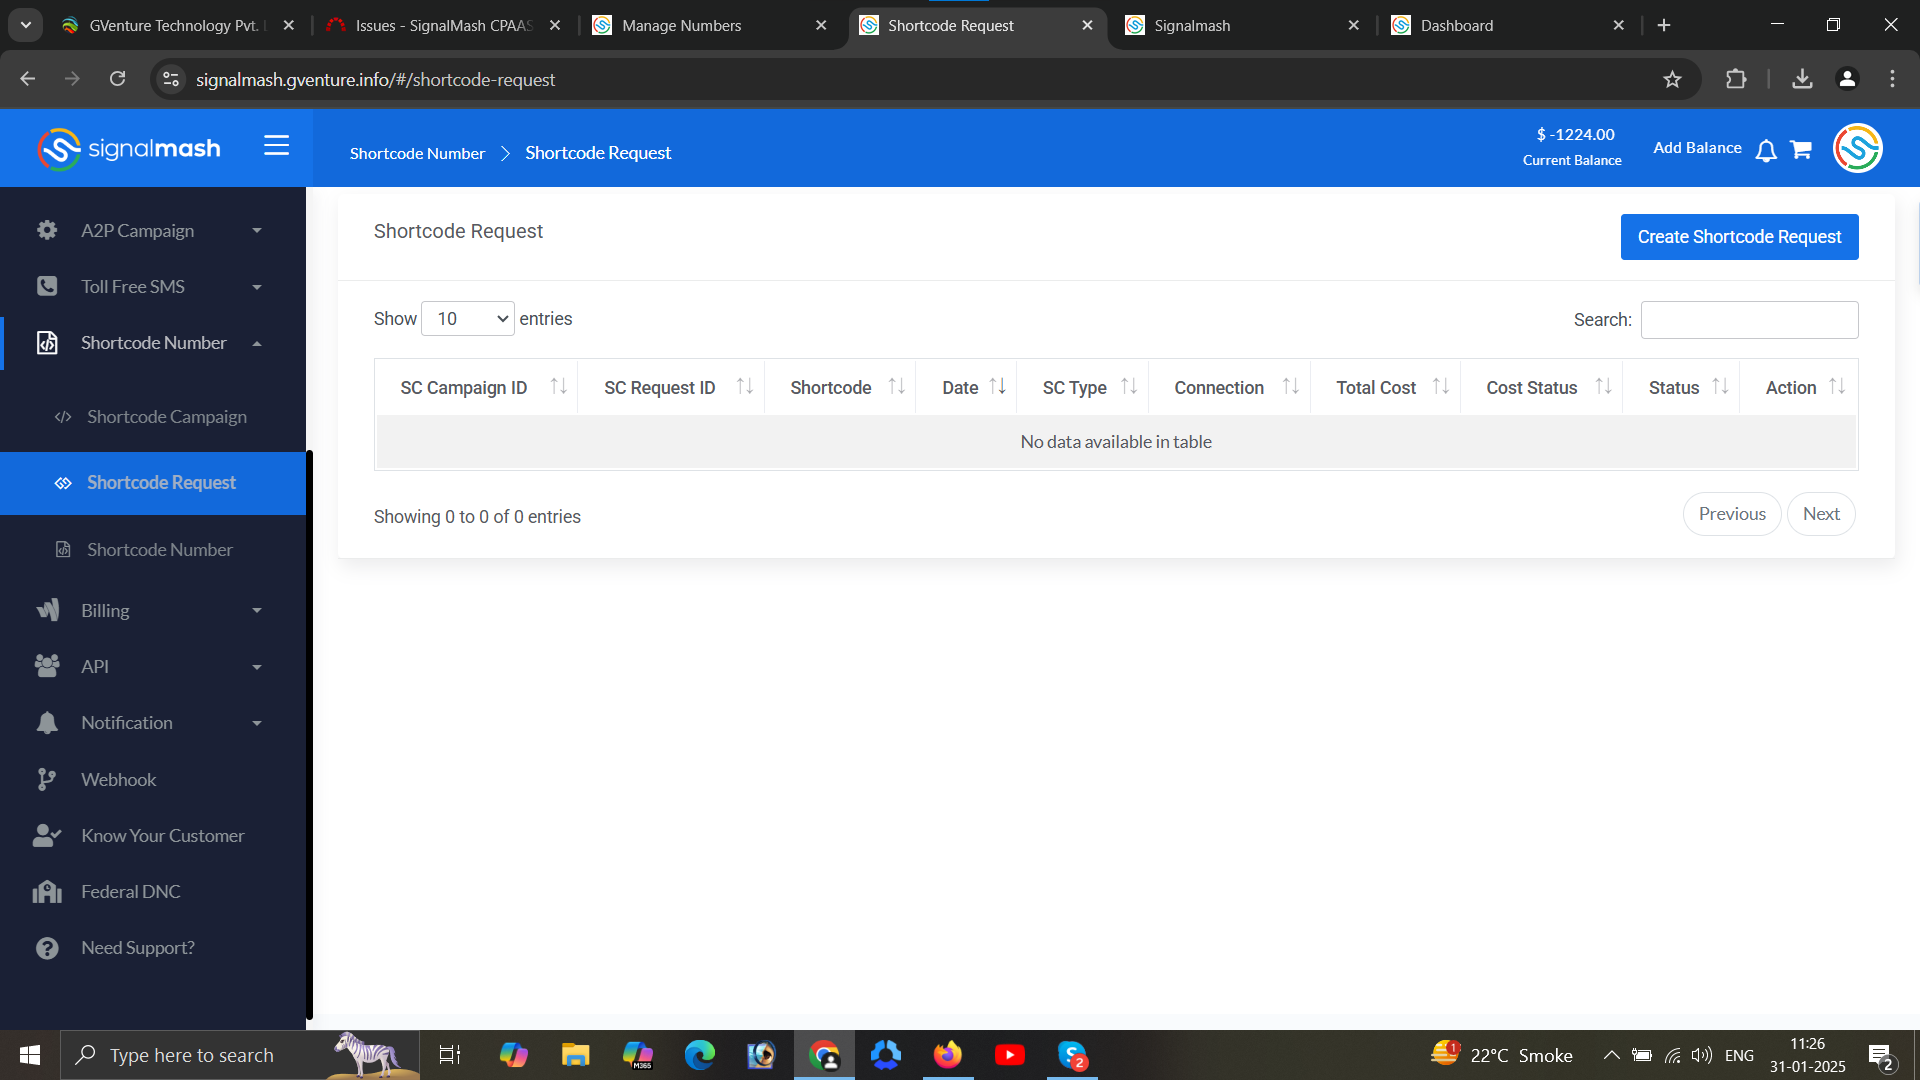The width and height of the screenshot is (1920, 1080).
Task: Open Skype from taskbar
Action: click(x=1072, y=1055)
